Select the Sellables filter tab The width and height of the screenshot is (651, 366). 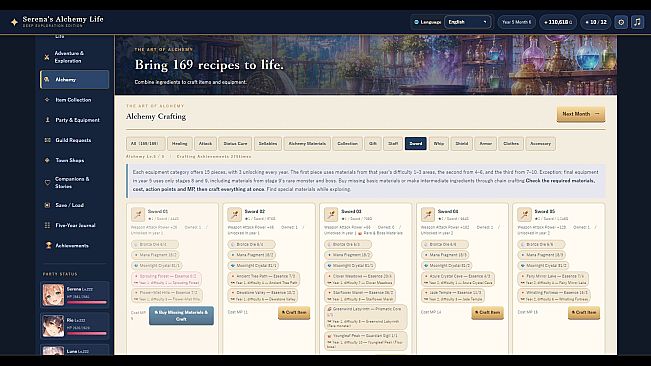pos(268,144)
